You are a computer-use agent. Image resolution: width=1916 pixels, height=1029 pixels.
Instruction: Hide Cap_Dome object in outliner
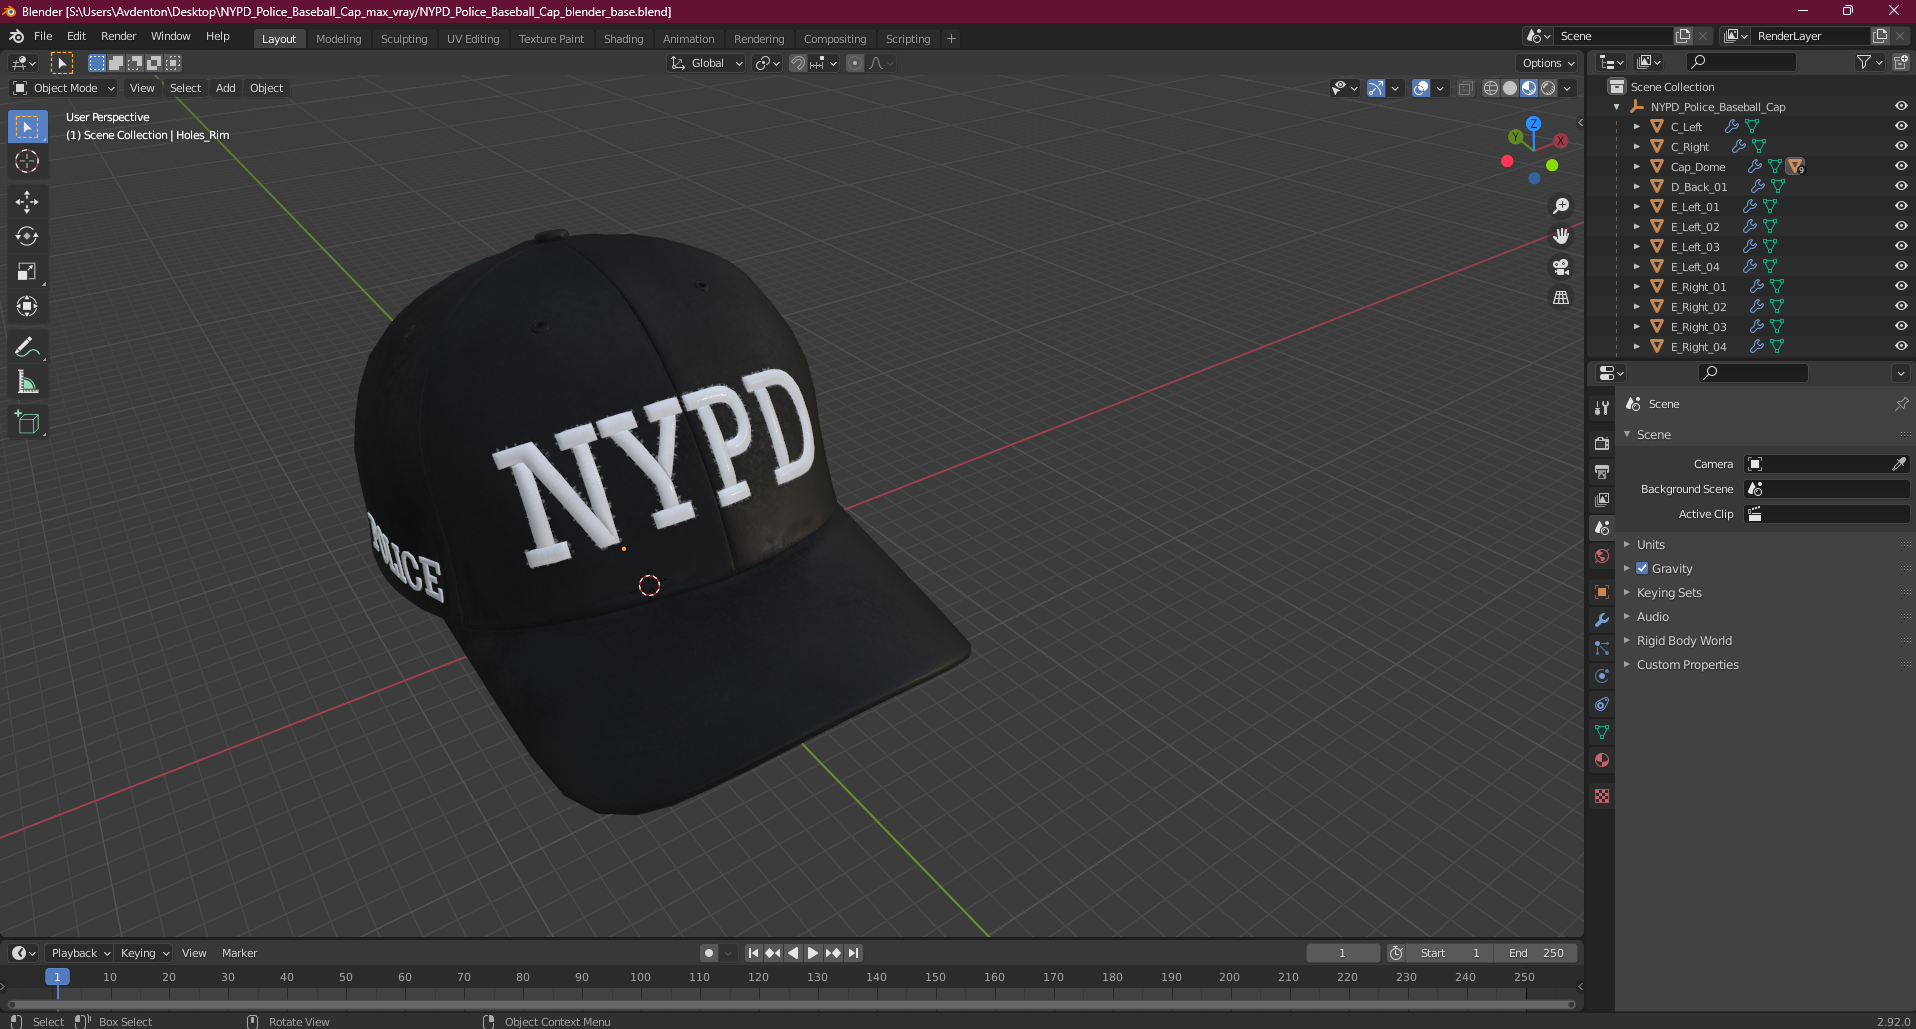coord(1901,166)
